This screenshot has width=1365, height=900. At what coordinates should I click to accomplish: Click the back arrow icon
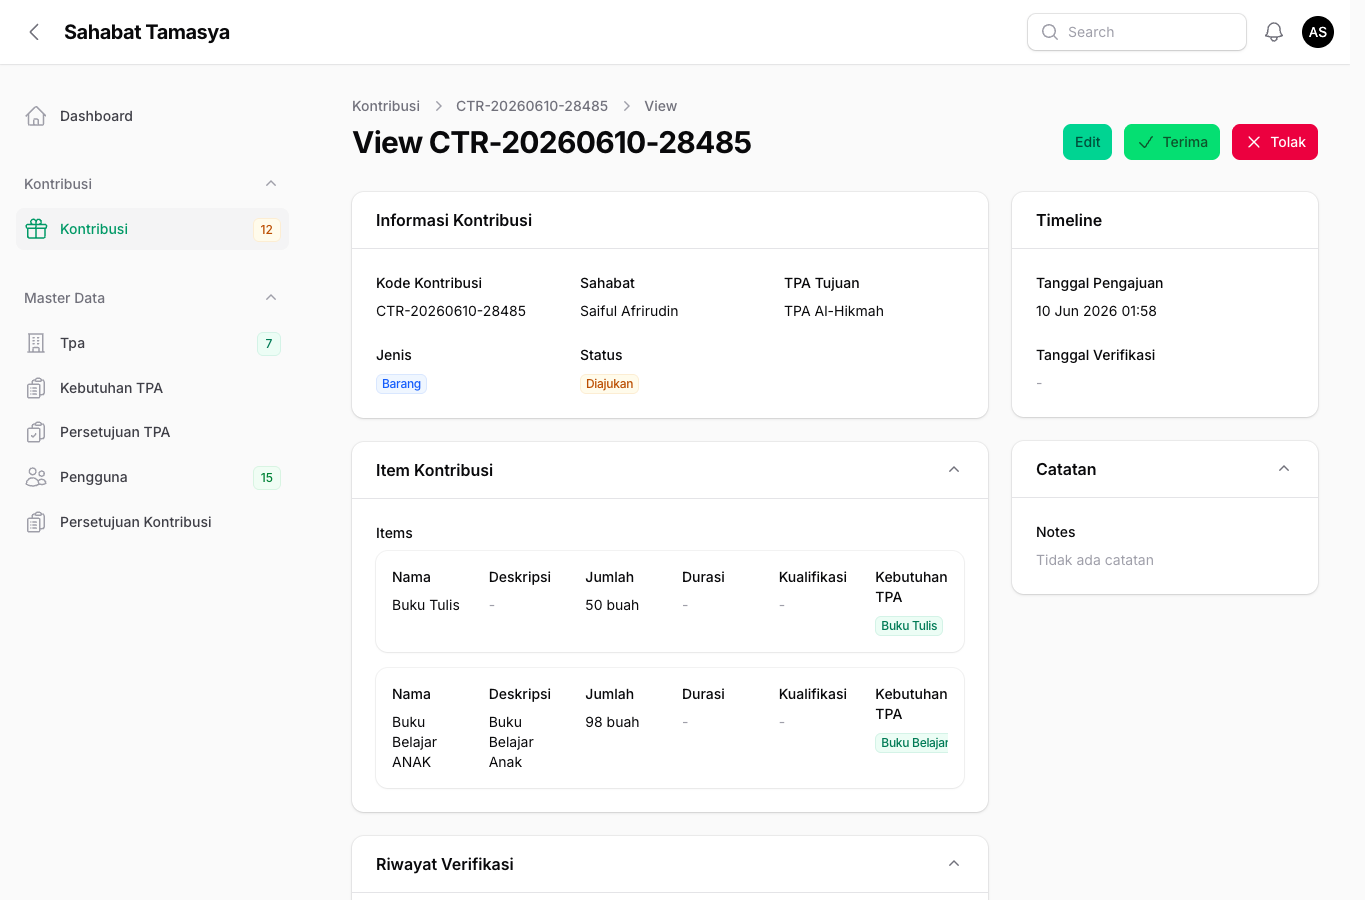(34, 32)
